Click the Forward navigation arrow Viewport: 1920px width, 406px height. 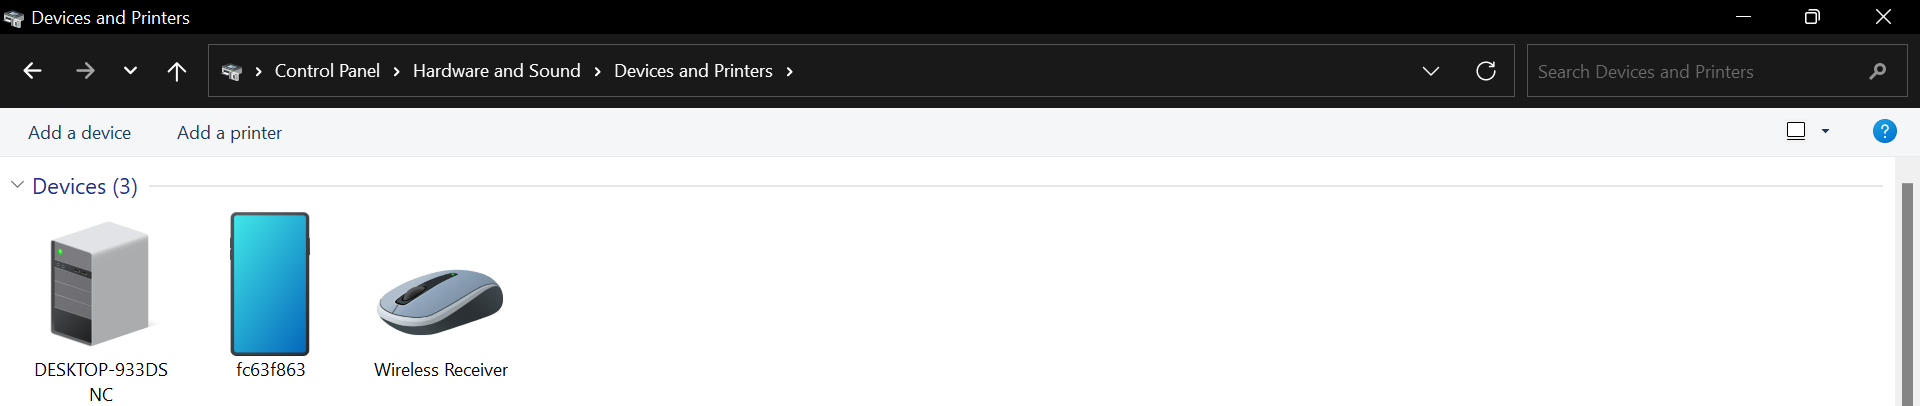point(85,71)
